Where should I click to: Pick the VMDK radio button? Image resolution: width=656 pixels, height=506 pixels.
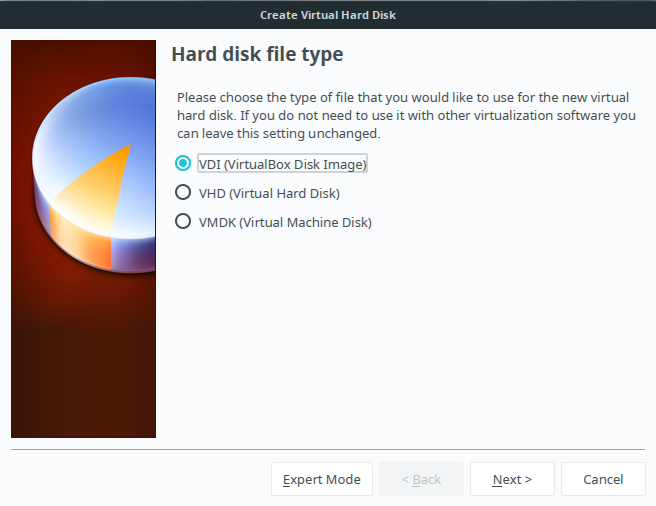click(183, 221)
